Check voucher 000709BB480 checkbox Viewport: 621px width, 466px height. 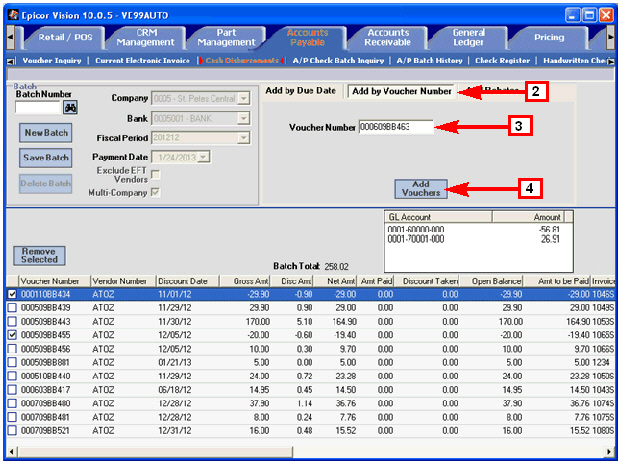pyautogui.click(x=12, y=403)
